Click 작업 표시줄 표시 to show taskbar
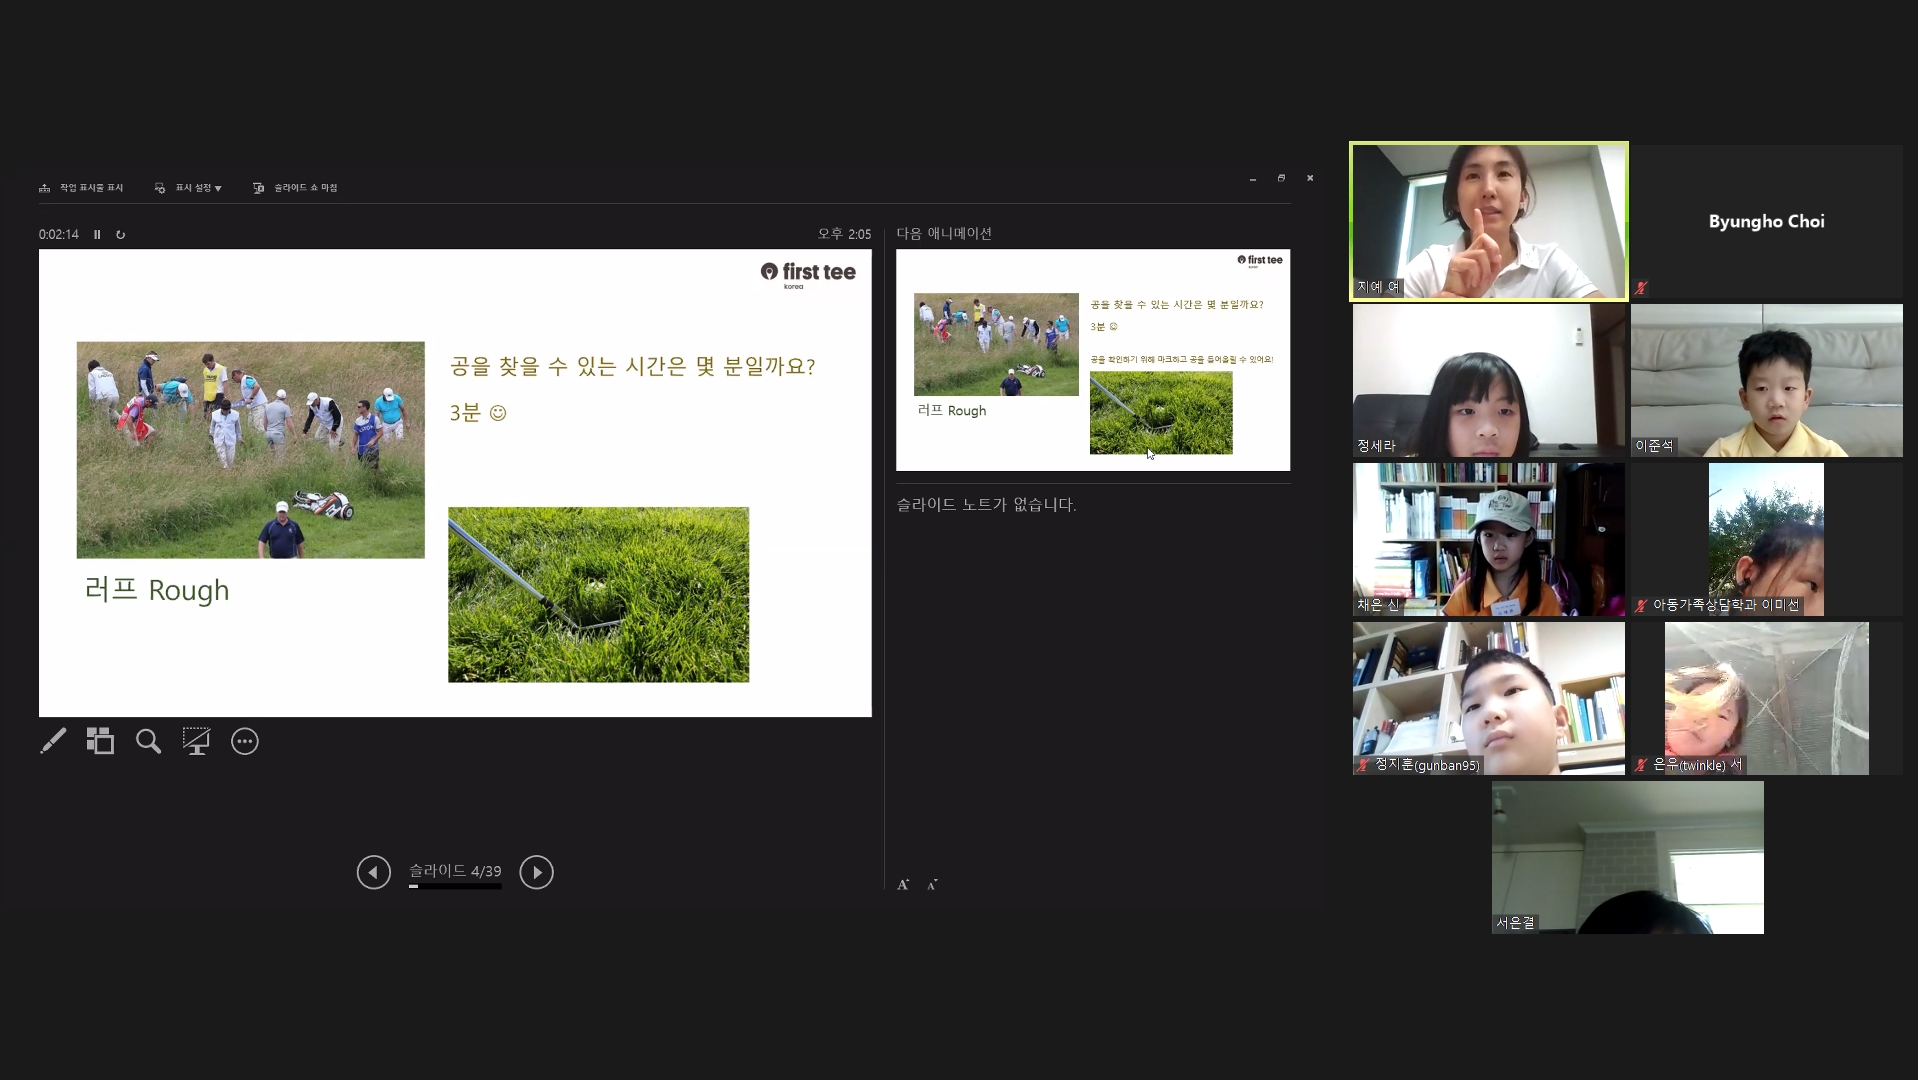Screen dimensions: 1918x1080 click(x=81, y=188)
